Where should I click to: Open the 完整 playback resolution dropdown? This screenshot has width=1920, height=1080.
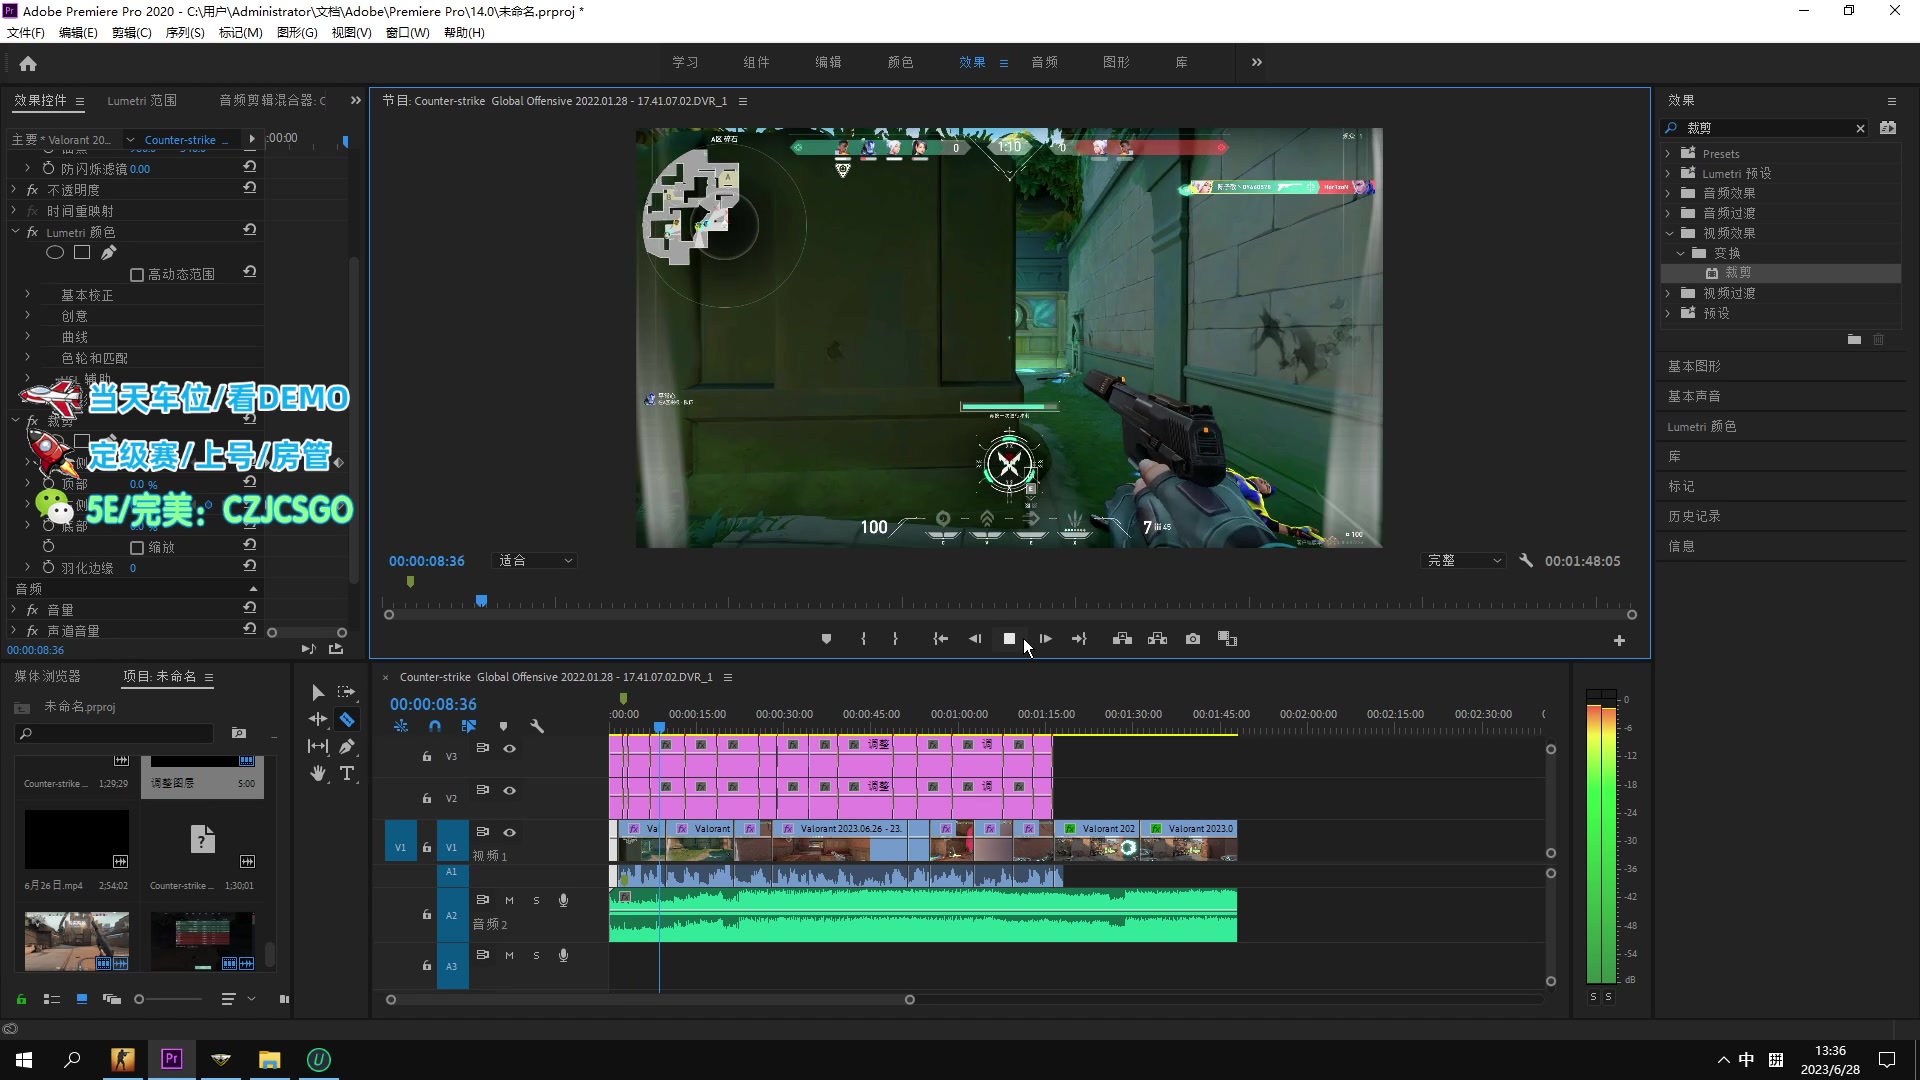[x=1463, y=561]
